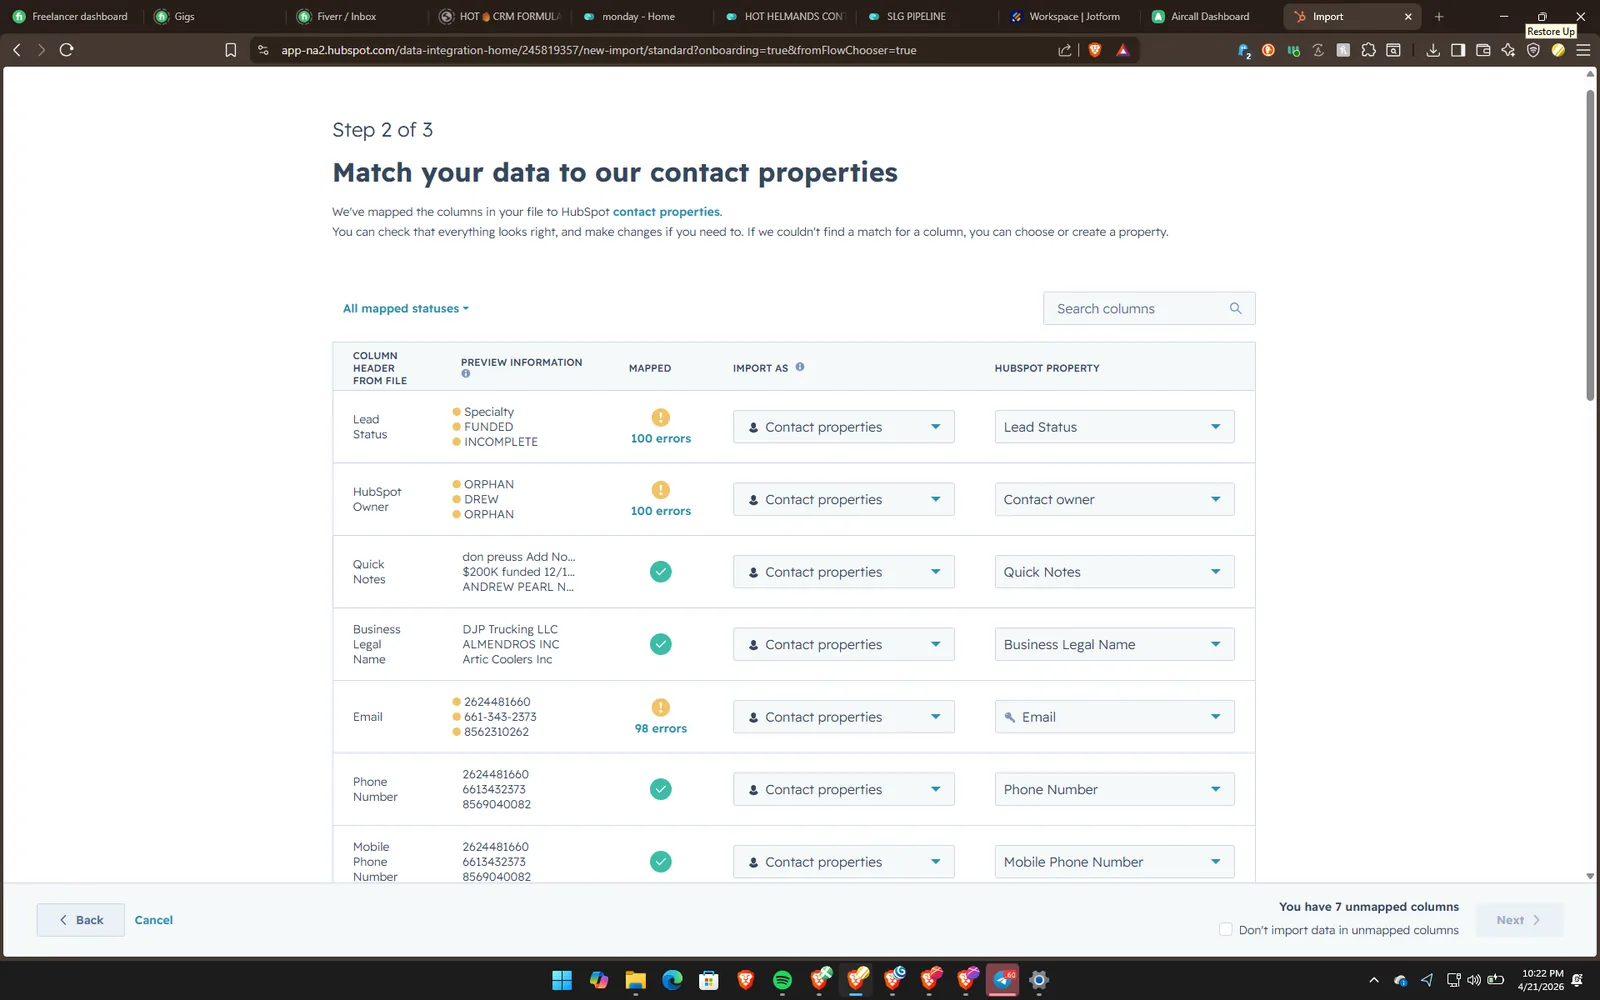Click the Cancel link
The height and width of the screenshot is (1000, 1600).
[x=154, y=920]
